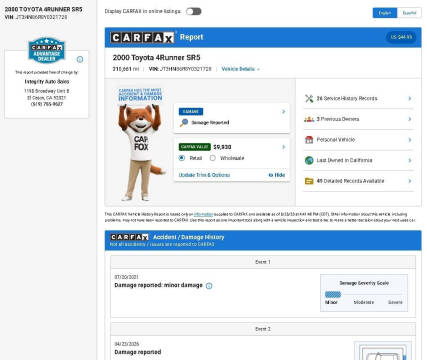
Task: Click the Previous Owners people icon
Action: tap(309, 119)
